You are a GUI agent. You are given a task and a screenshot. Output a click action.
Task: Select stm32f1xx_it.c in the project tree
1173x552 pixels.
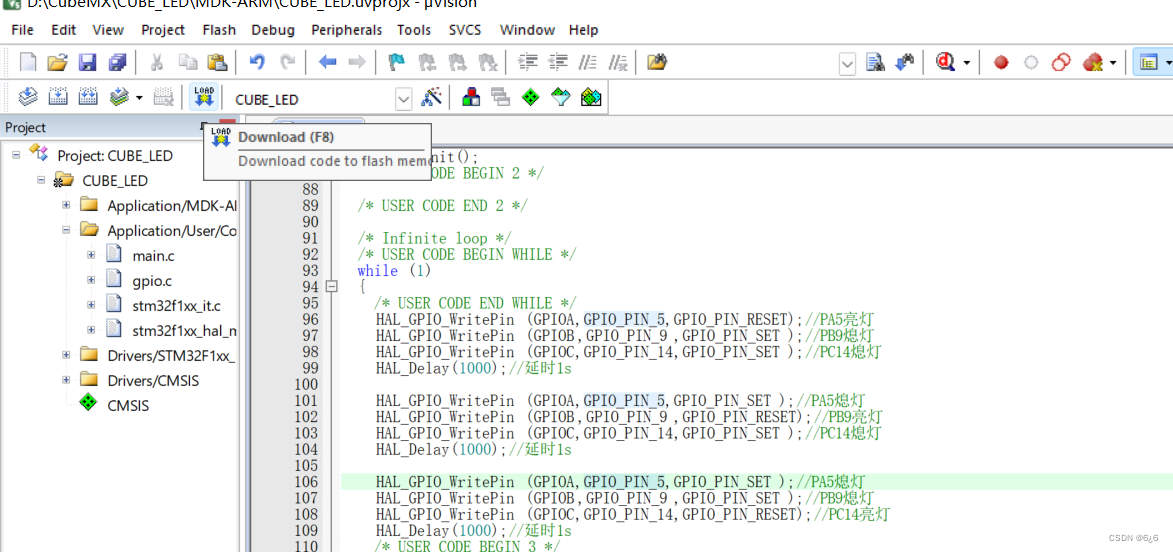177,306
